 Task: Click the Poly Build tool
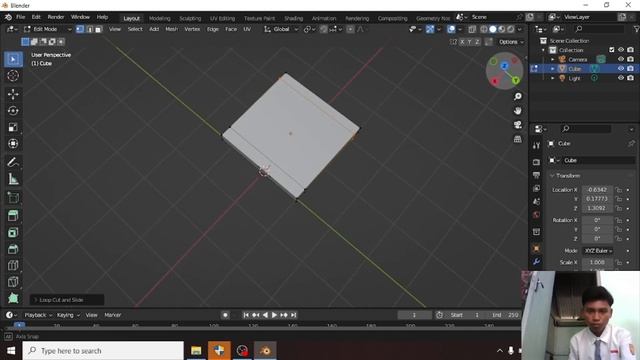[13, 298]
